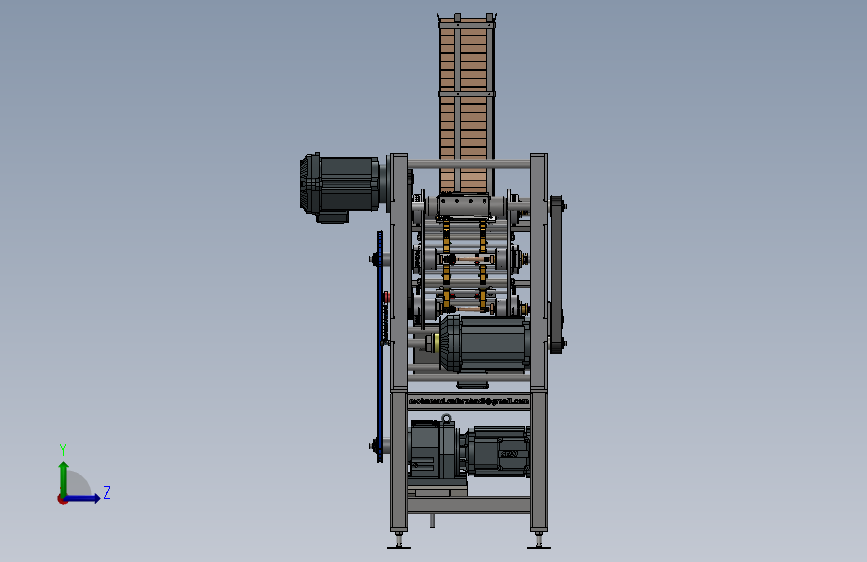Click the email nameplate on the frame crossbar

[469, 401]
